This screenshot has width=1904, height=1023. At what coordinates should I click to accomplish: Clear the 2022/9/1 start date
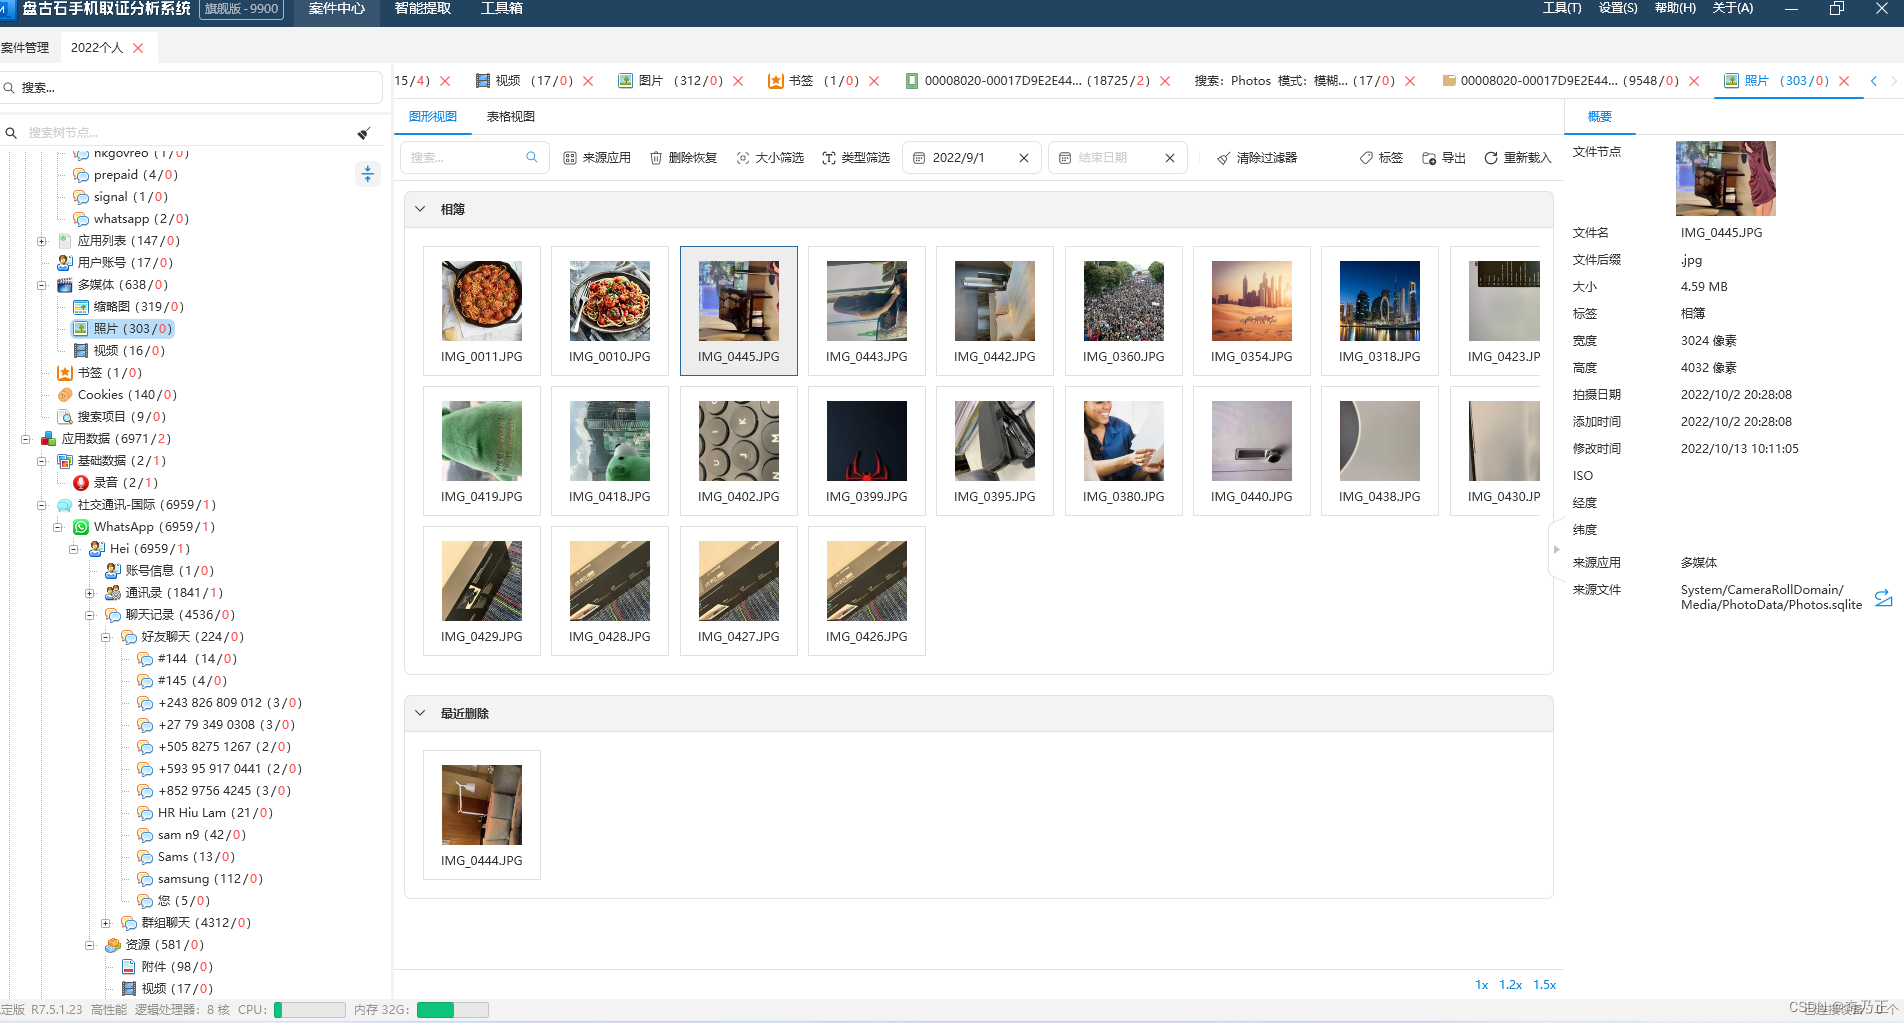[x=1024, y=158]
